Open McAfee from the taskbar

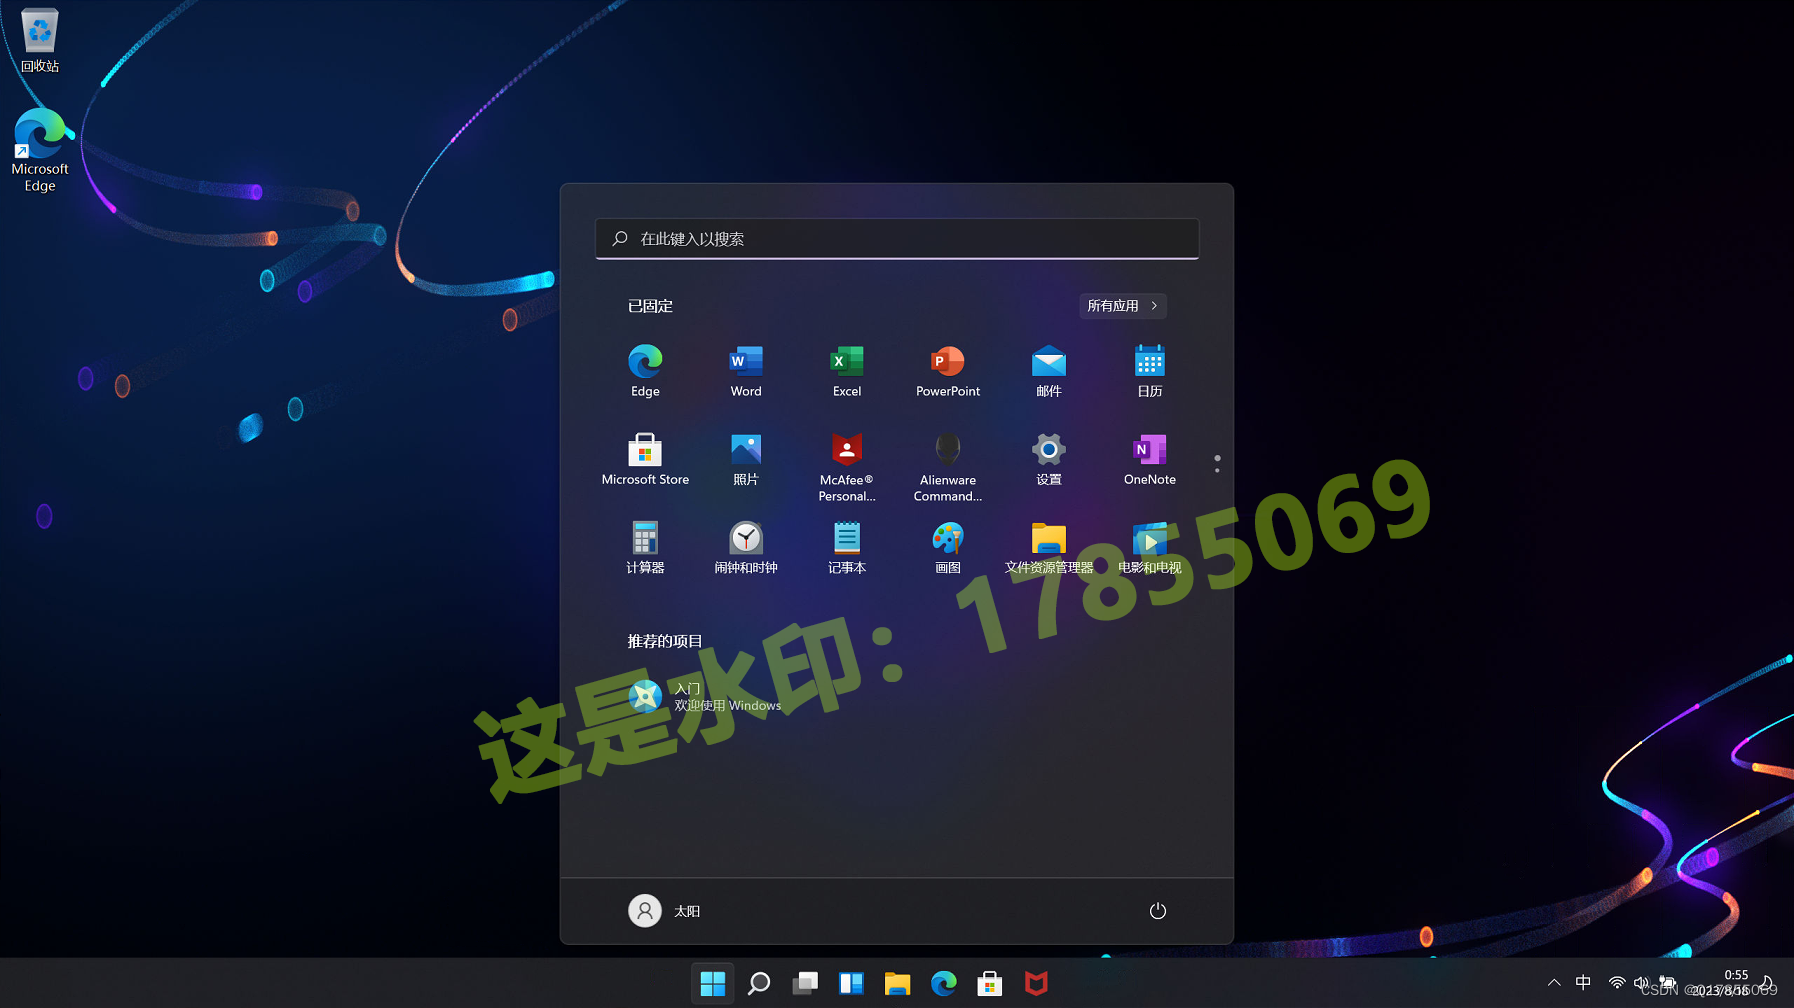pos(1036,984)
